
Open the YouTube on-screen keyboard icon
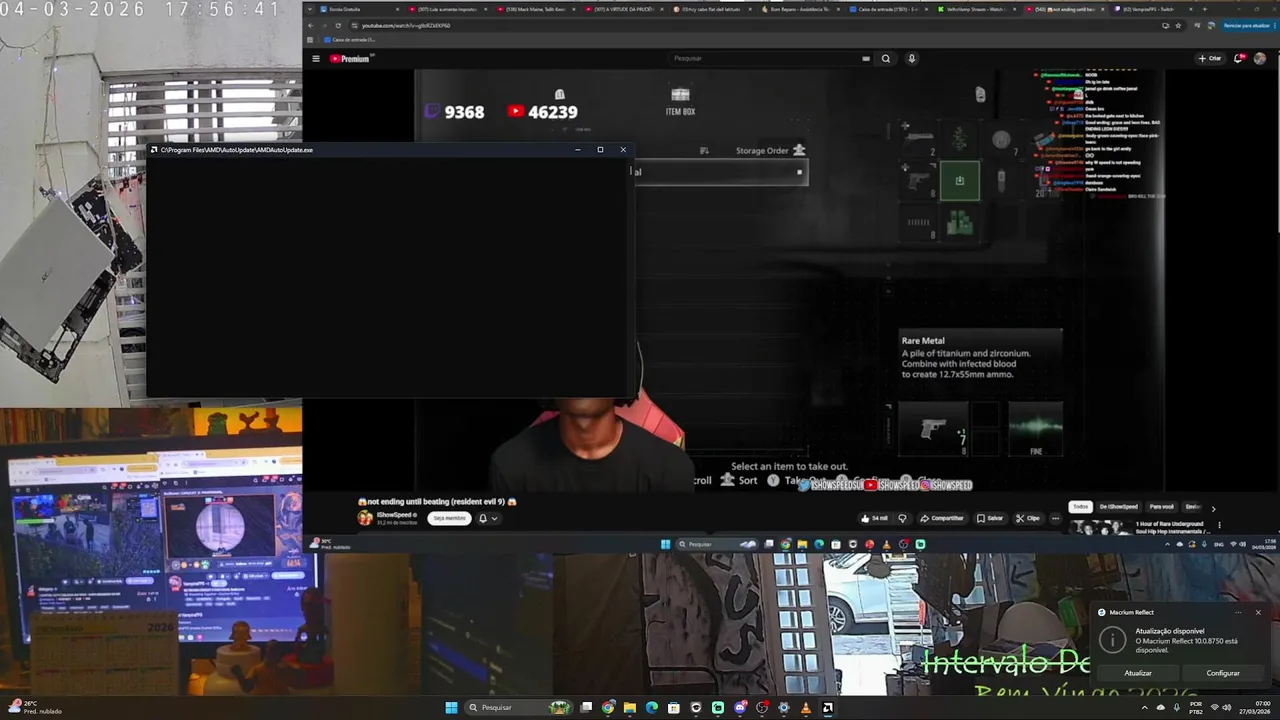[x=866, y=58]
